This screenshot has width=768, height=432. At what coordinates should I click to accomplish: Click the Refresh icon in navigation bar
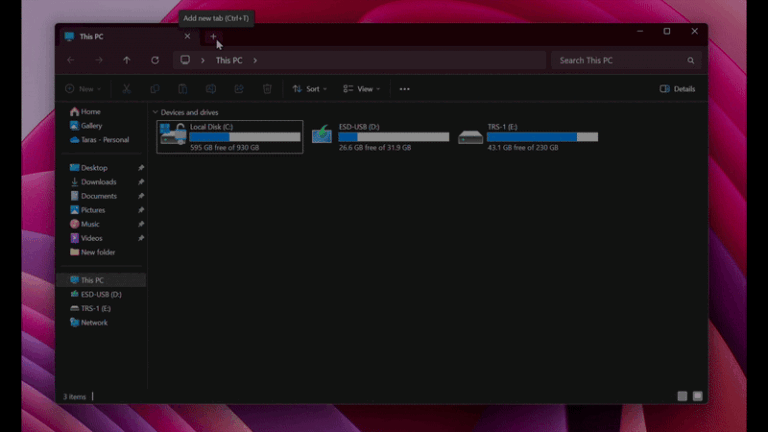155,60
